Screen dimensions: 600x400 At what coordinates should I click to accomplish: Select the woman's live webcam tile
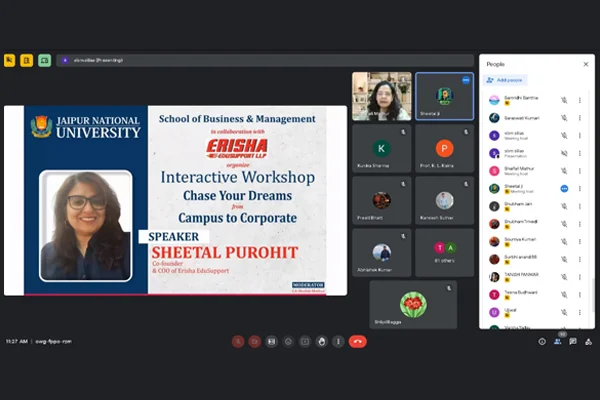pyautogui.click(x=382, y=96)
